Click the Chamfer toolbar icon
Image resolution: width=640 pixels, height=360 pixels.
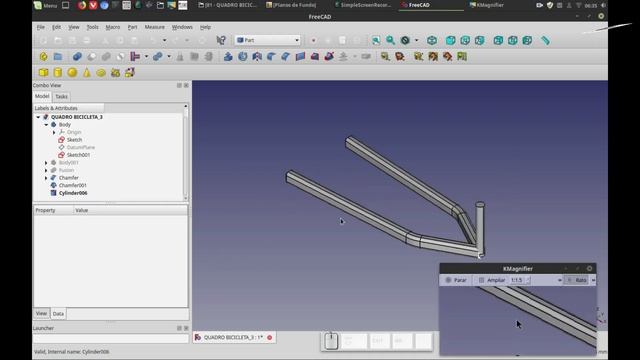coord(286,56)
